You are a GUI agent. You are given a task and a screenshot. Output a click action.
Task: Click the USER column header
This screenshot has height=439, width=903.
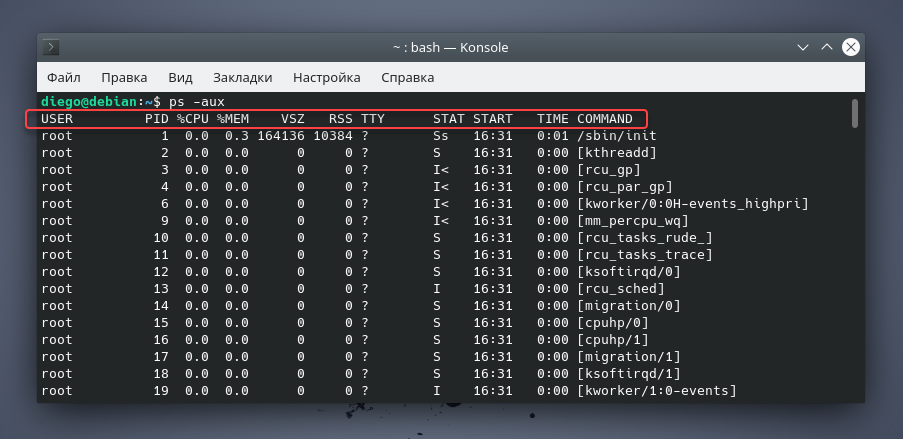57,119
